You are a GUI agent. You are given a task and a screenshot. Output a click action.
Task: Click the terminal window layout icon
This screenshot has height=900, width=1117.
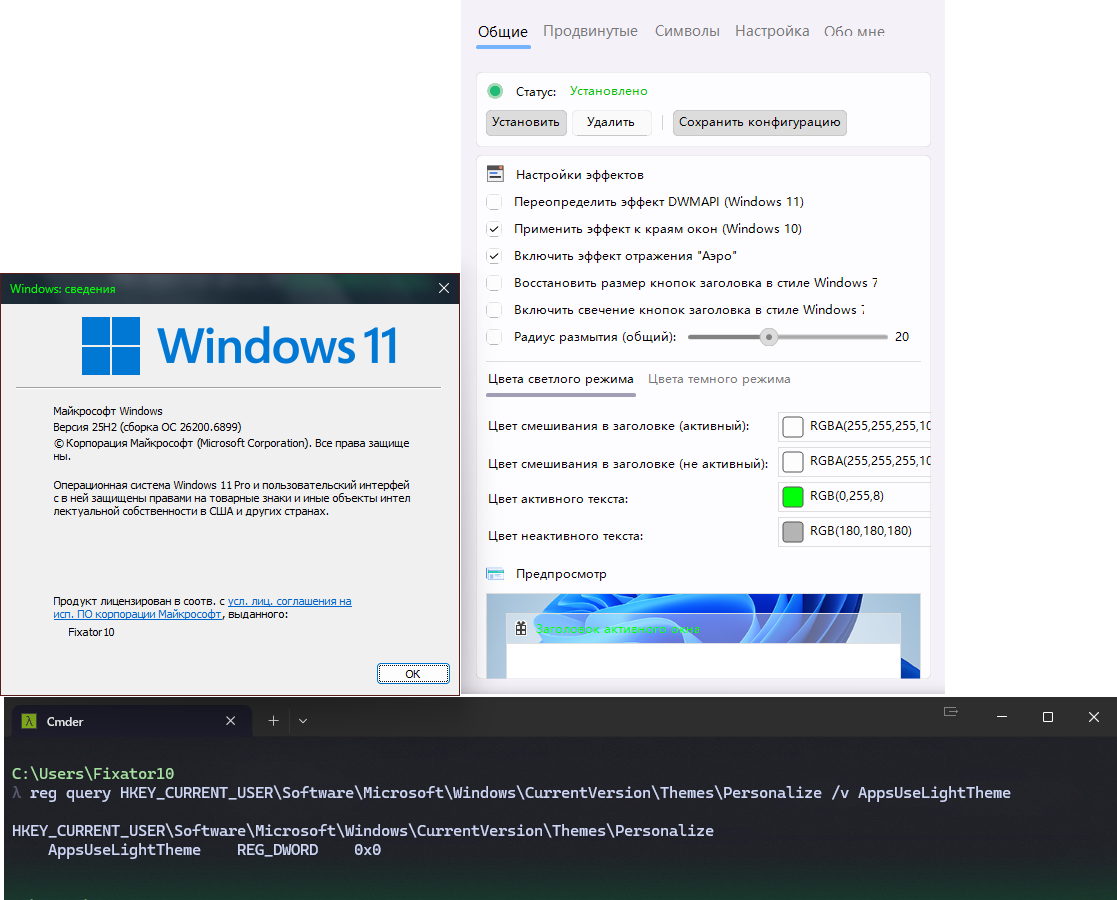point(950,712)
